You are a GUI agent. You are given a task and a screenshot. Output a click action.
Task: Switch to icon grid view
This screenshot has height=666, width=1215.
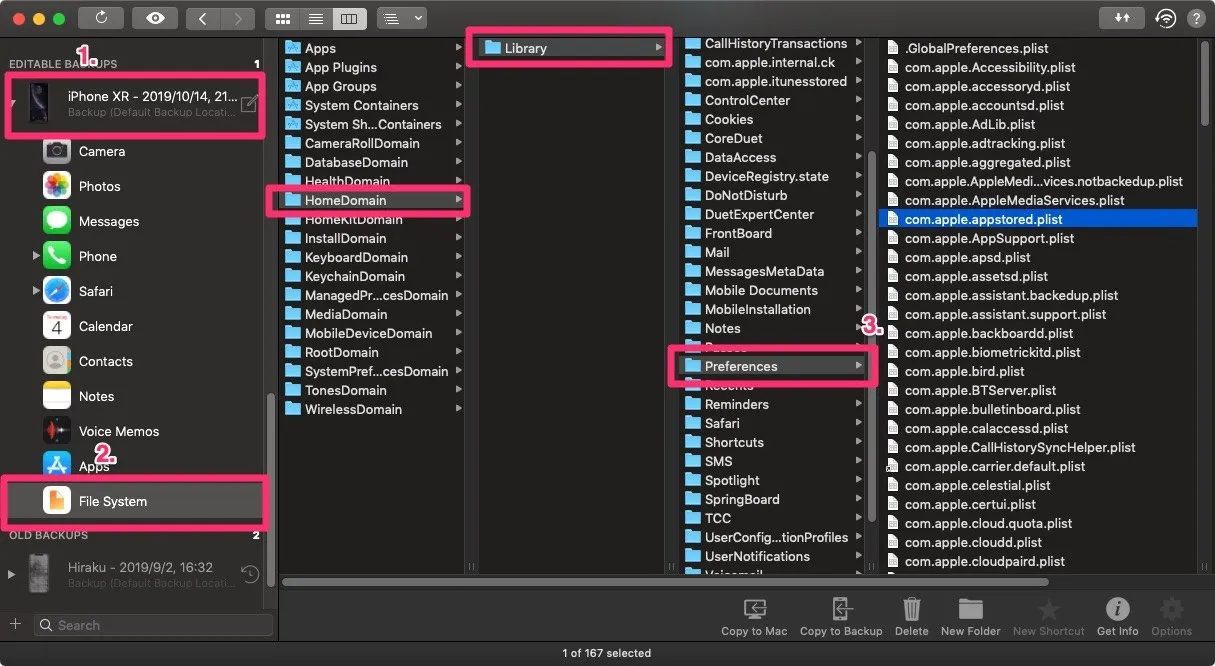(x=282, y=18)
